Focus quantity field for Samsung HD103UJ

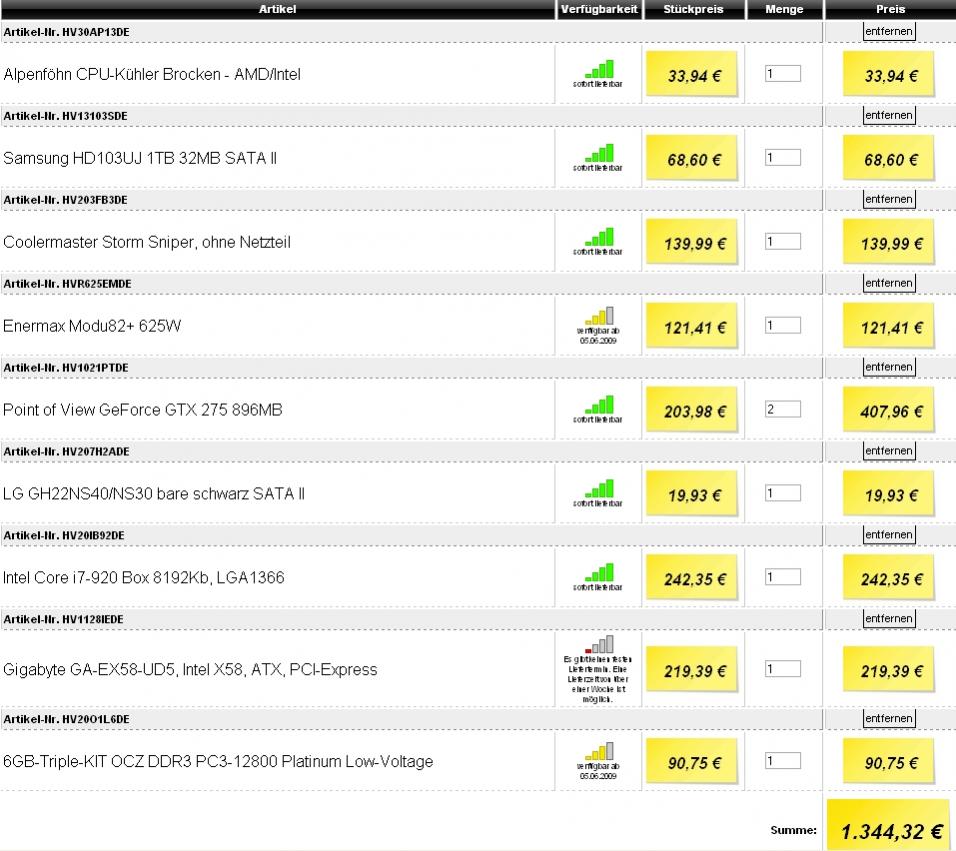point(783,158)
